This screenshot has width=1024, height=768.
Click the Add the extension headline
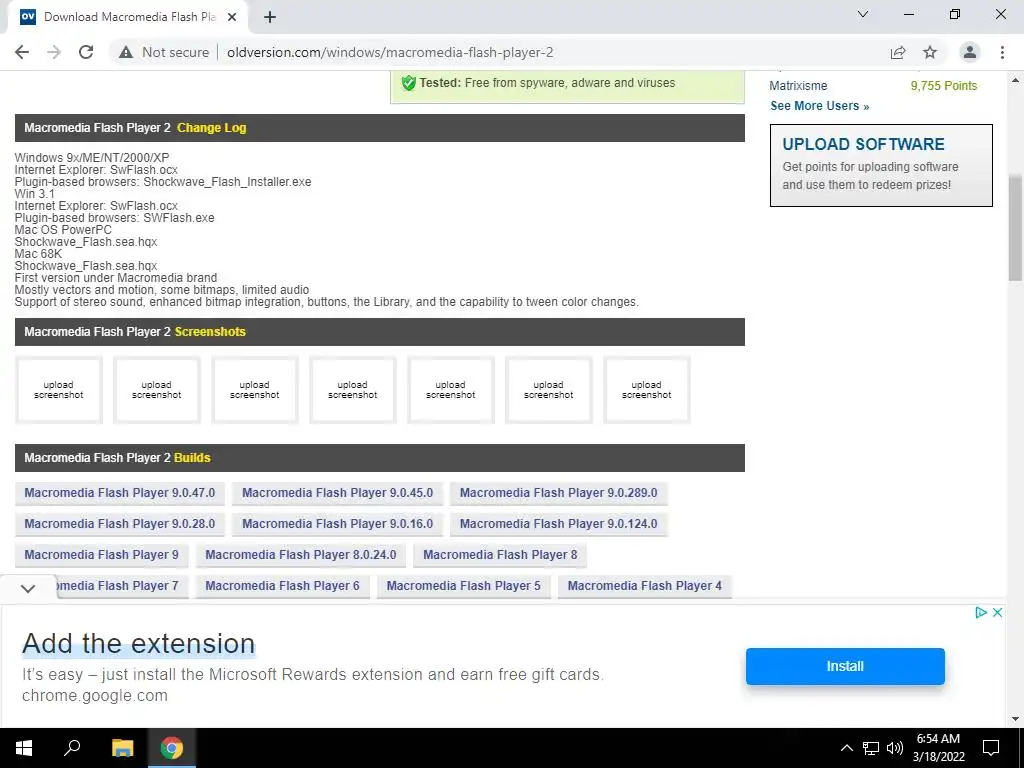138,644
